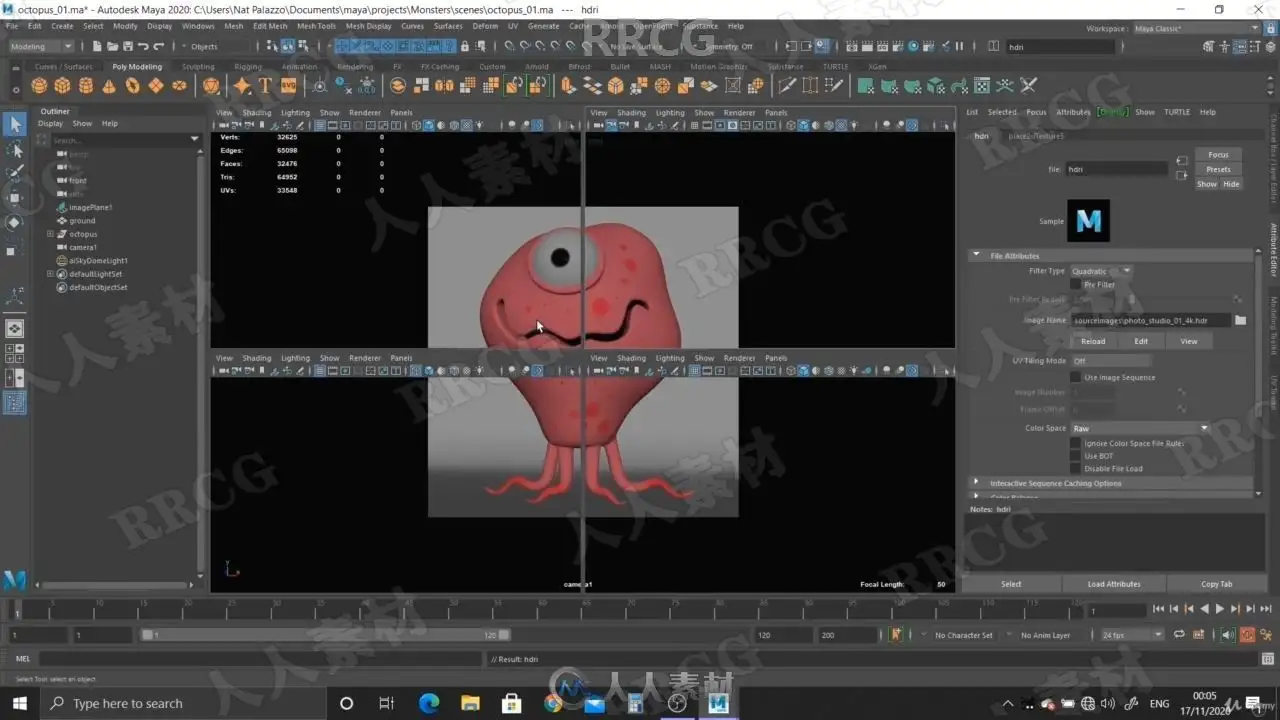Screen dimensions: 1280x720
Task: Switch to the Sculpting shelf tab
Action: click(x=198, y=67)
